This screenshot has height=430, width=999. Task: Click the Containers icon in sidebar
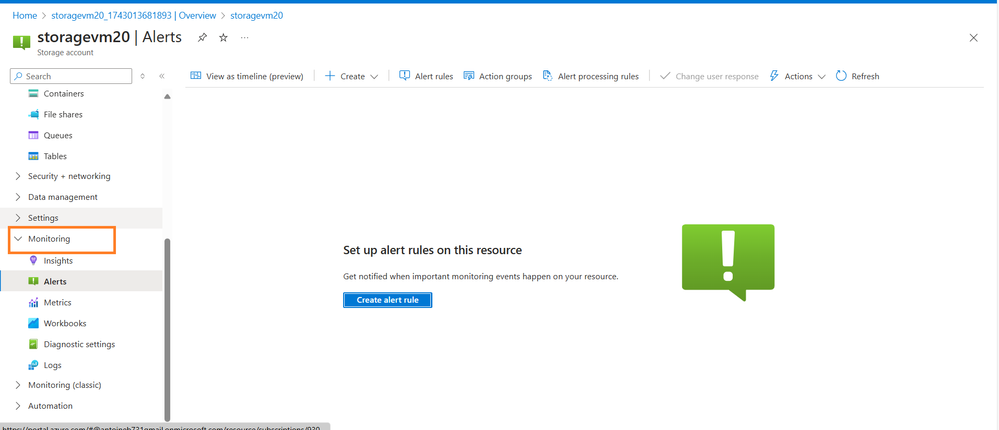click(34, 94)
